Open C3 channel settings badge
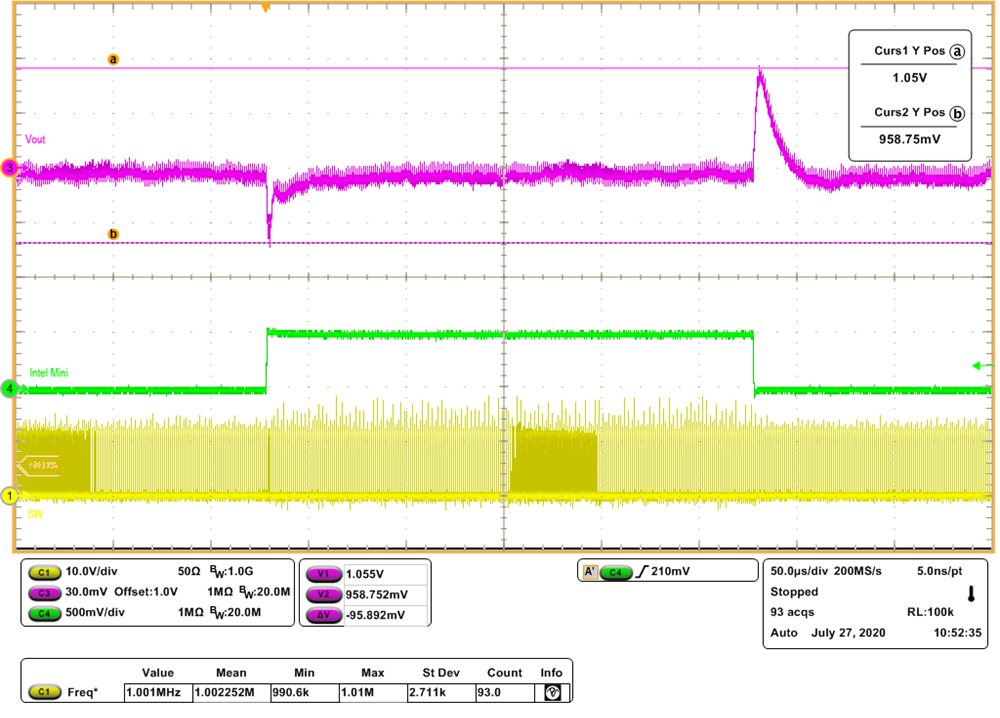 click(45, 592)
